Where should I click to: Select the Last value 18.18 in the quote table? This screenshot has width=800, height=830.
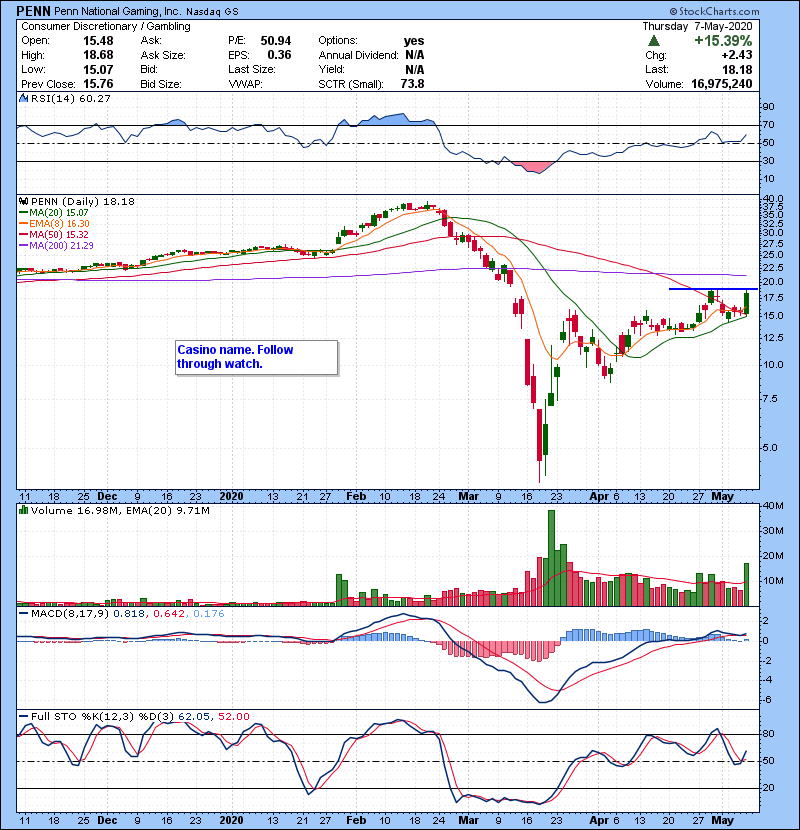click(737, 69)
